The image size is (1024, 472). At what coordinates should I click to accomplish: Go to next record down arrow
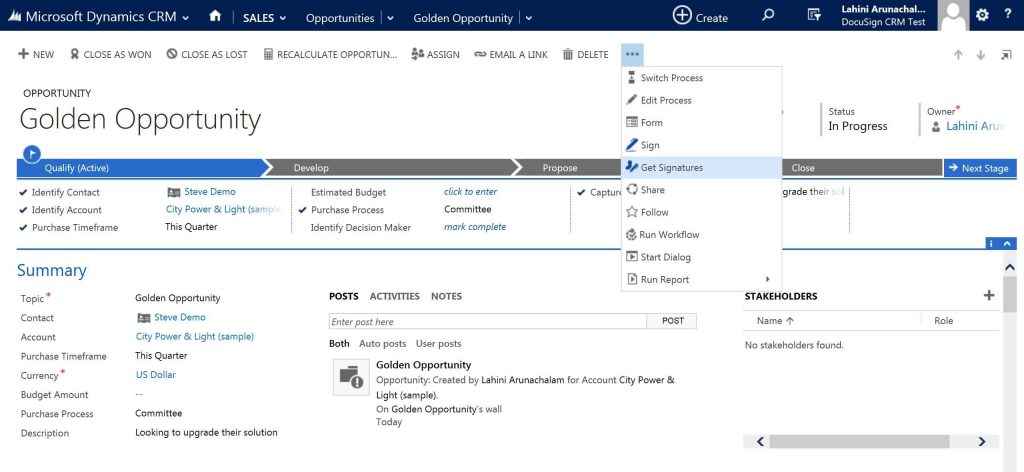click(981, 55)
